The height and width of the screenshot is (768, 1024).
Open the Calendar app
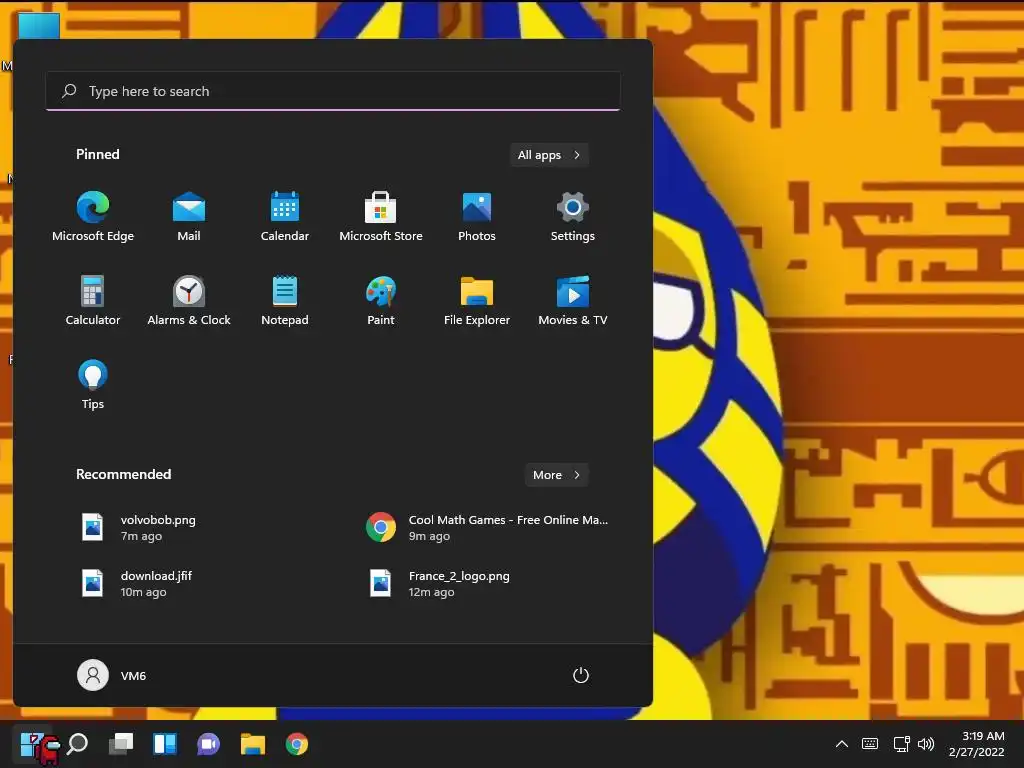click(x=285, y=216)
